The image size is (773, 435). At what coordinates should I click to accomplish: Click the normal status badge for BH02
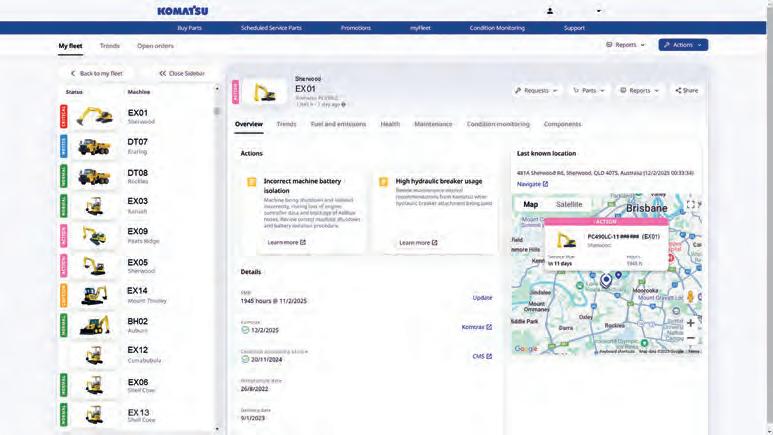(x=64, y=326)
